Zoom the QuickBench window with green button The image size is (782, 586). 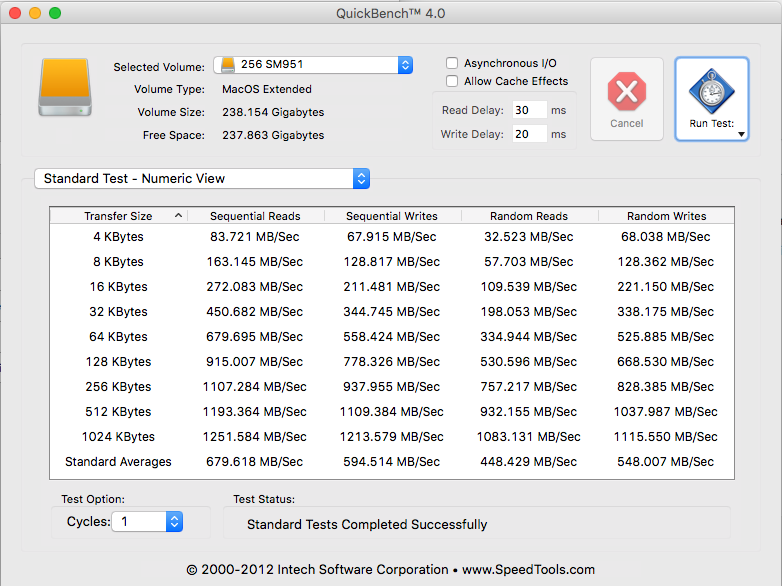pyautogui.click(x=55, y=13)
